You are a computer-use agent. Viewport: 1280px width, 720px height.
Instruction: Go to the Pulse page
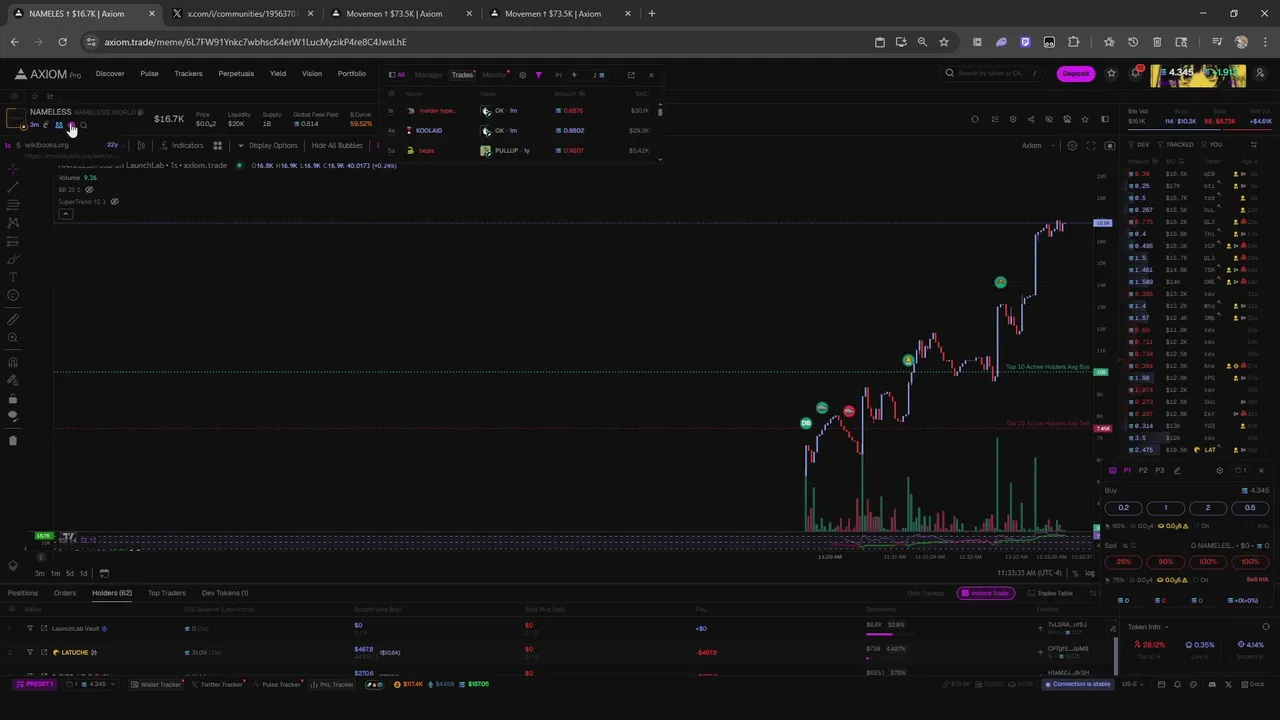[x=149, y=73]
